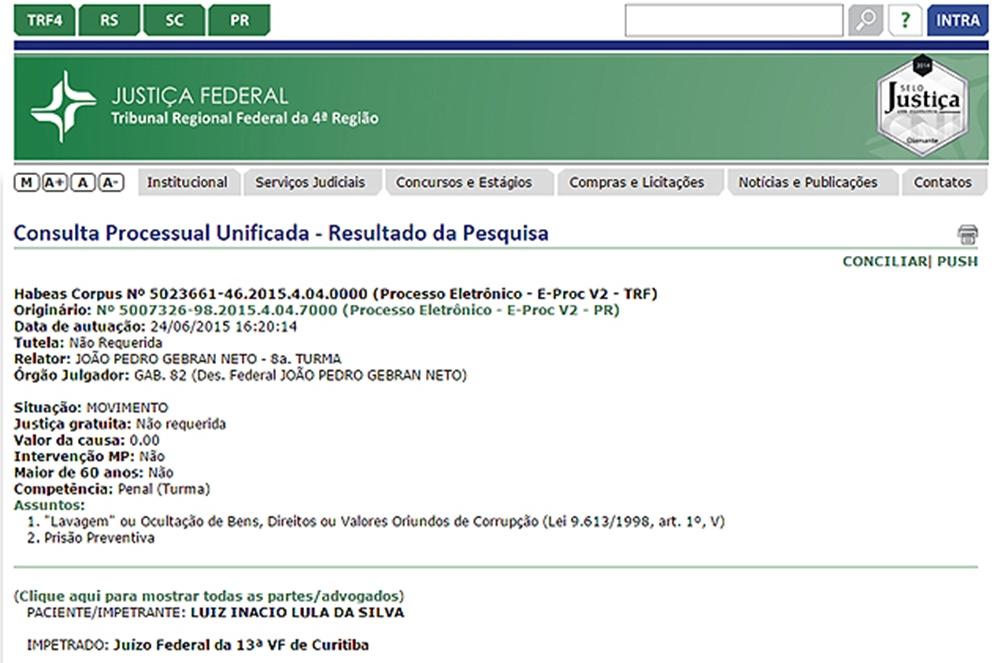This screenshot has width=1000, height=663.
Task: Select text 'Juízo Federal da 13ª VF de Curitiba'
Action: point(241,645)
